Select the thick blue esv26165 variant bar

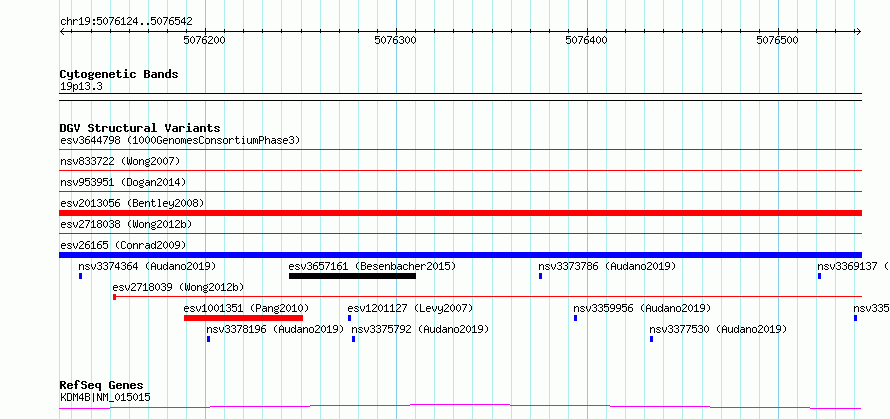click(460, 255)
